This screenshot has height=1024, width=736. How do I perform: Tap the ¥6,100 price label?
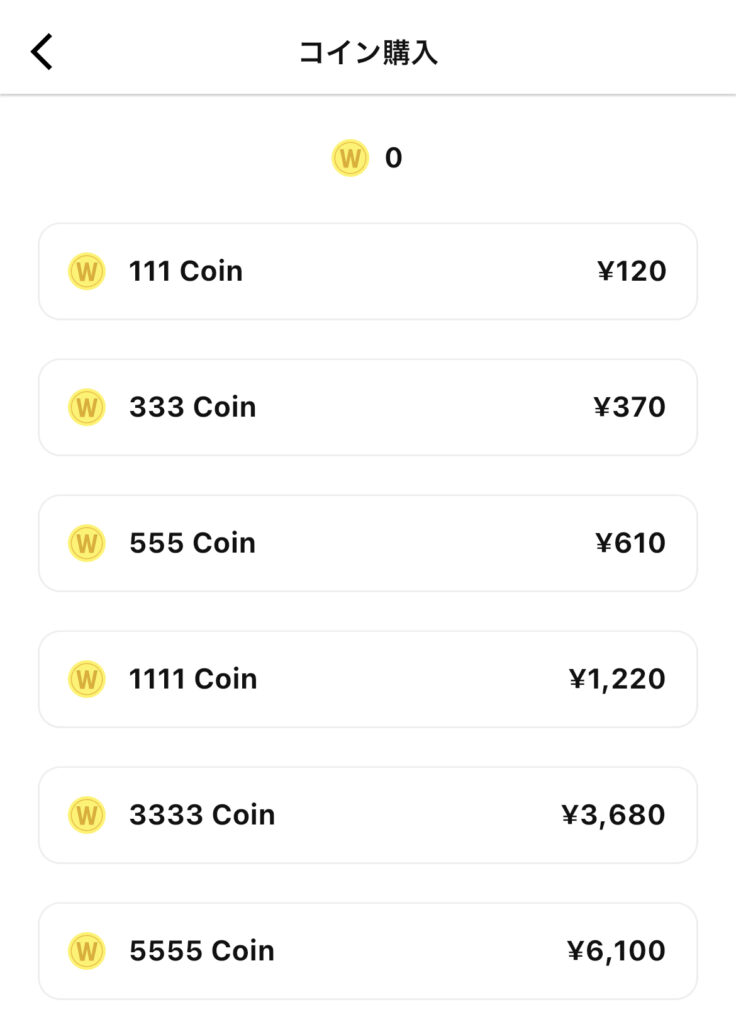coord(616,951)
